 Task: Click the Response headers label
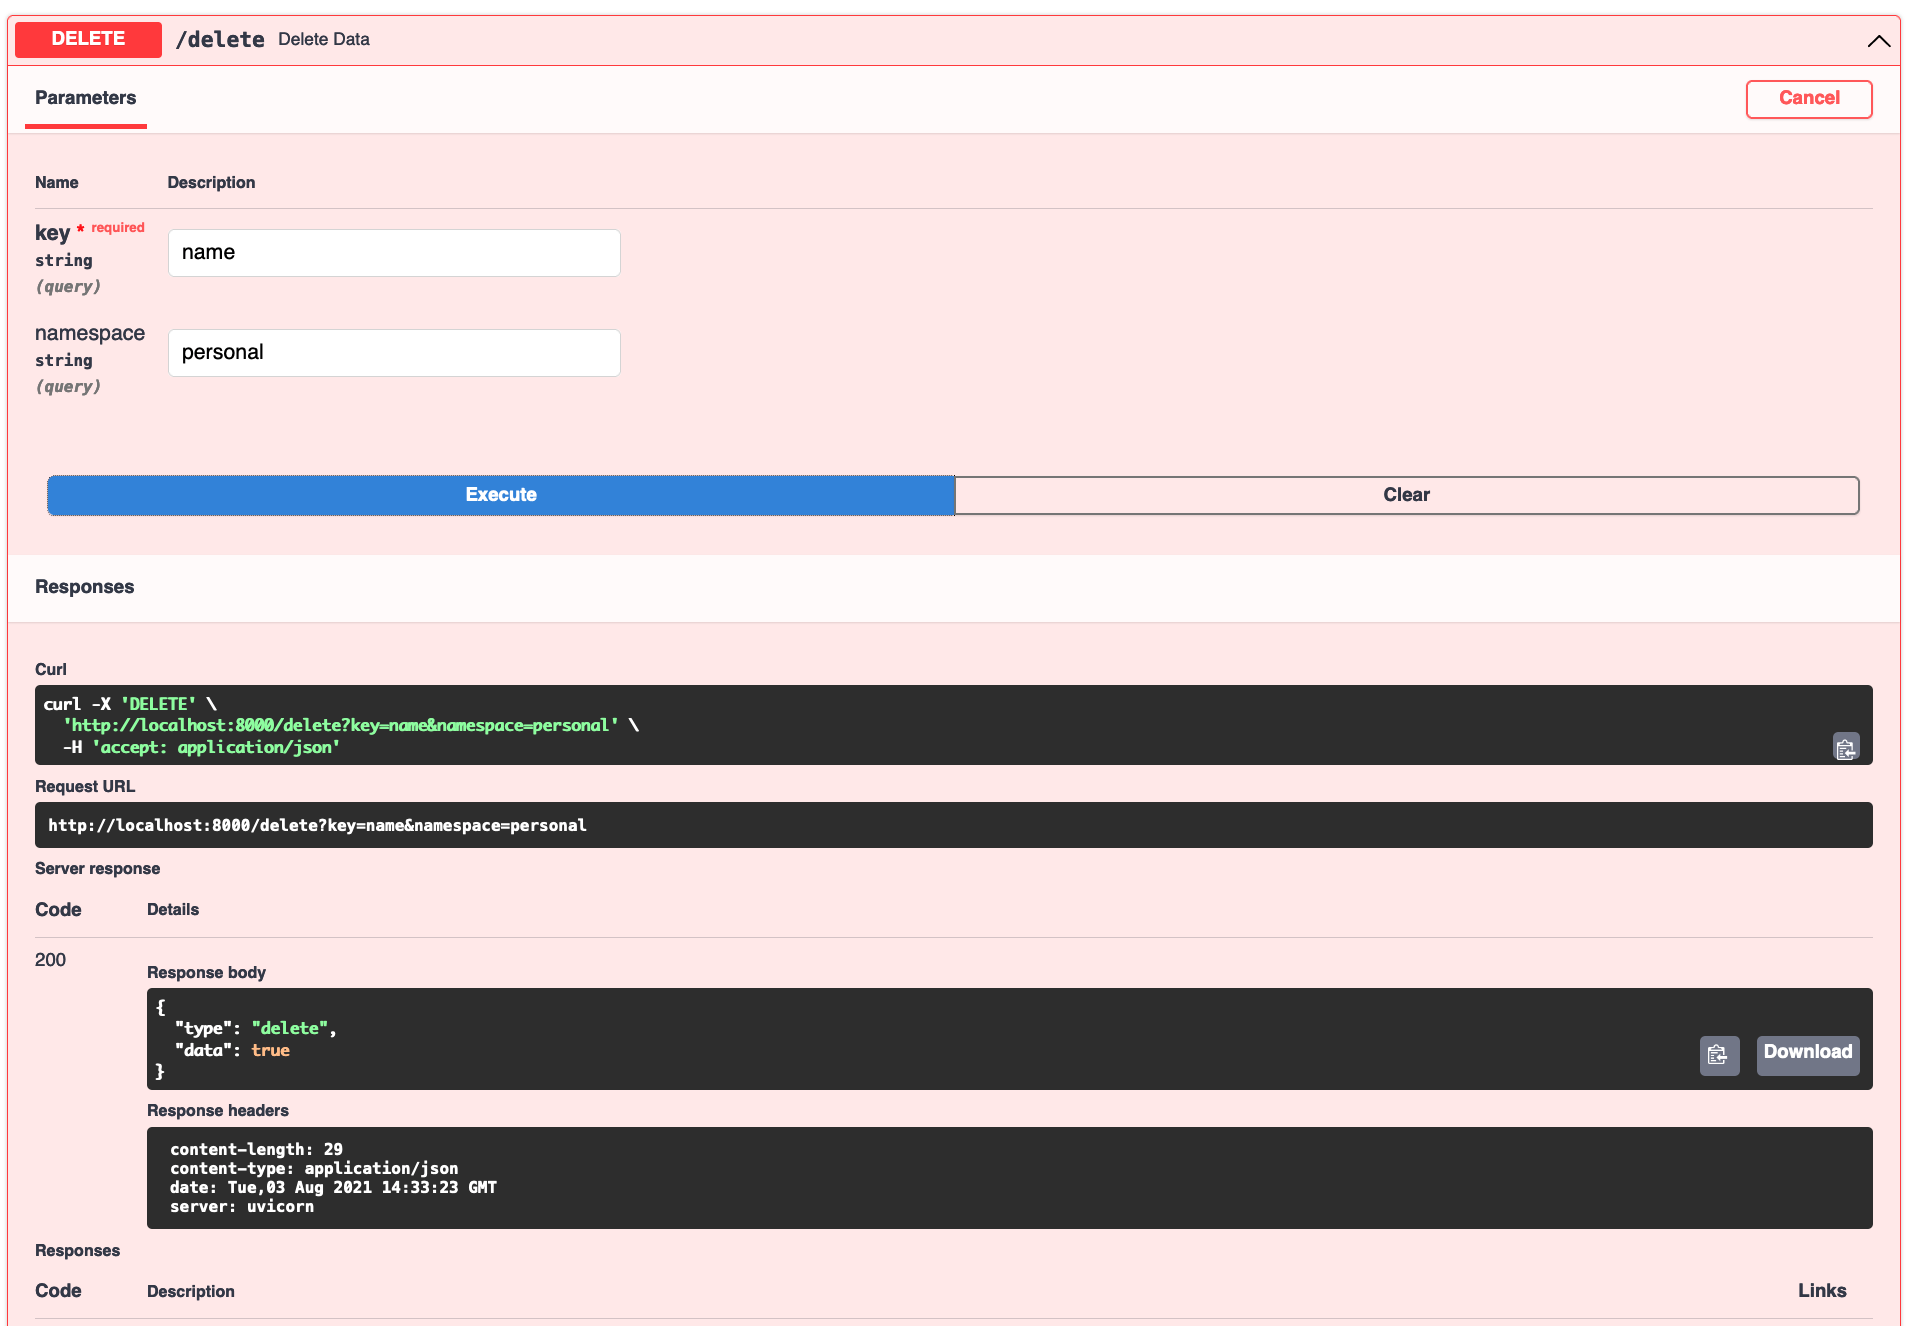point(217,1110)
